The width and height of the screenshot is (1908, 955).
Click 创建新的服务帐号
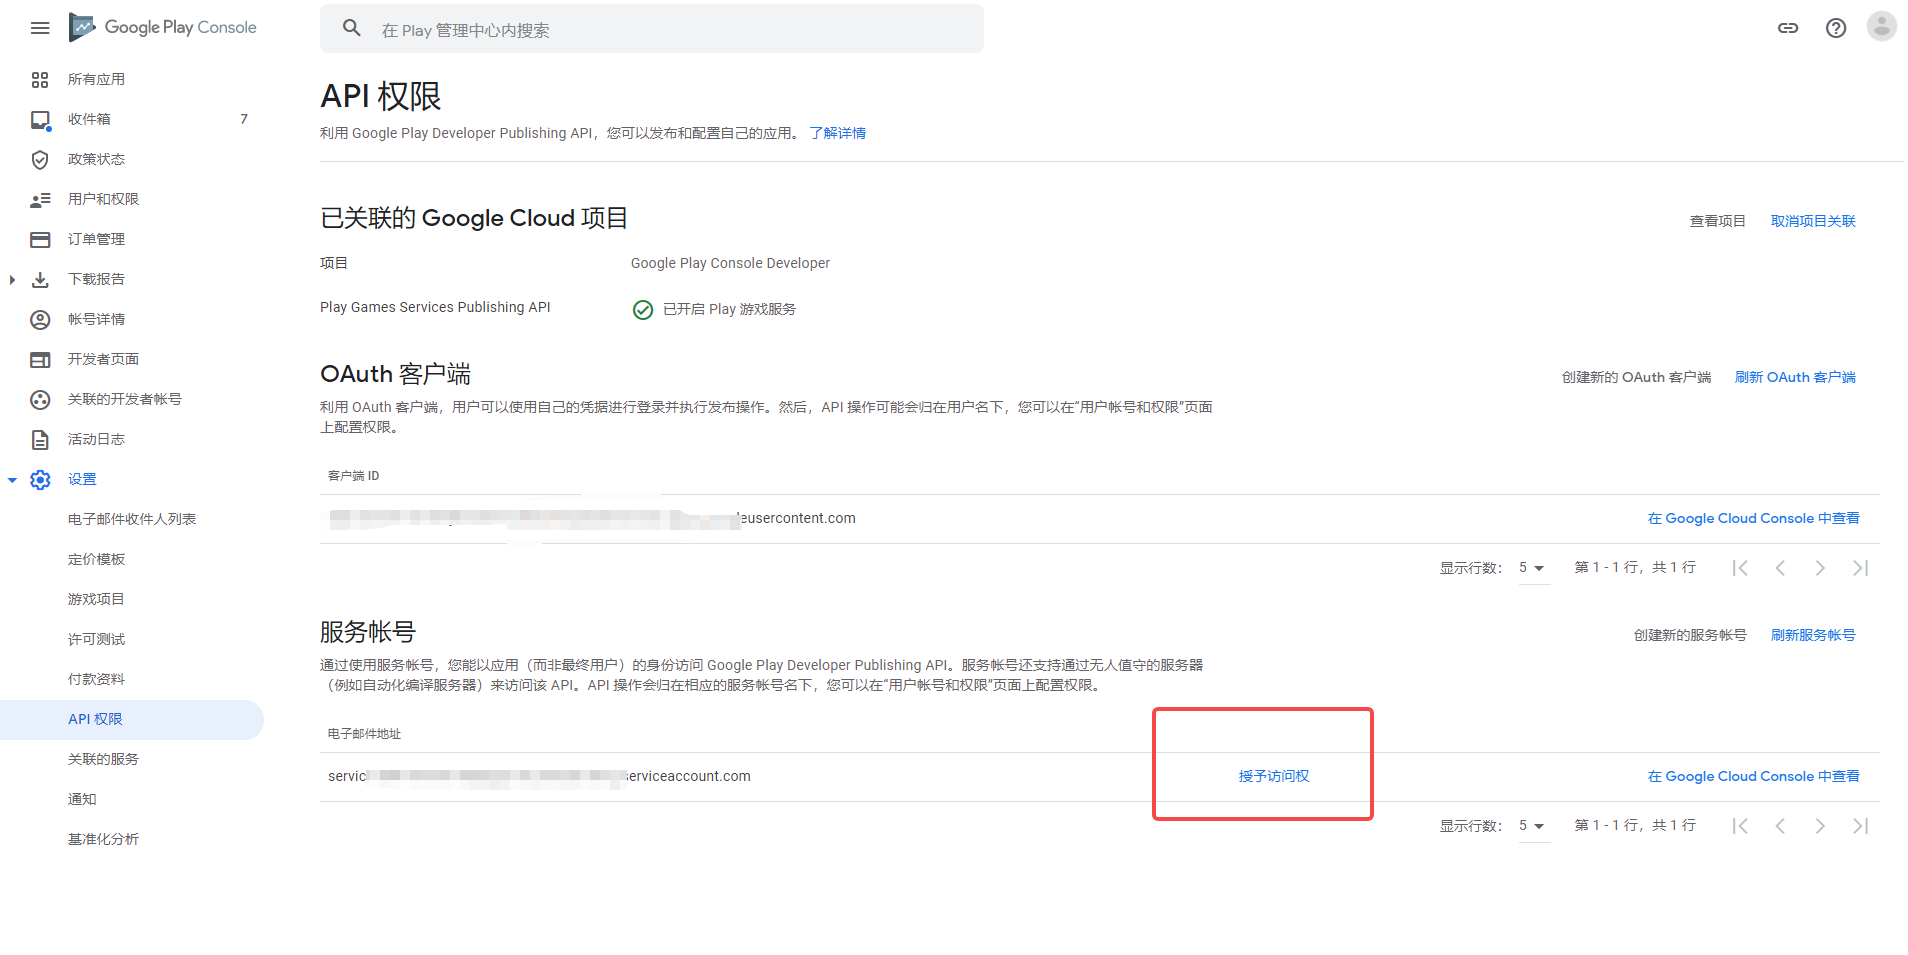point(1690,635)
